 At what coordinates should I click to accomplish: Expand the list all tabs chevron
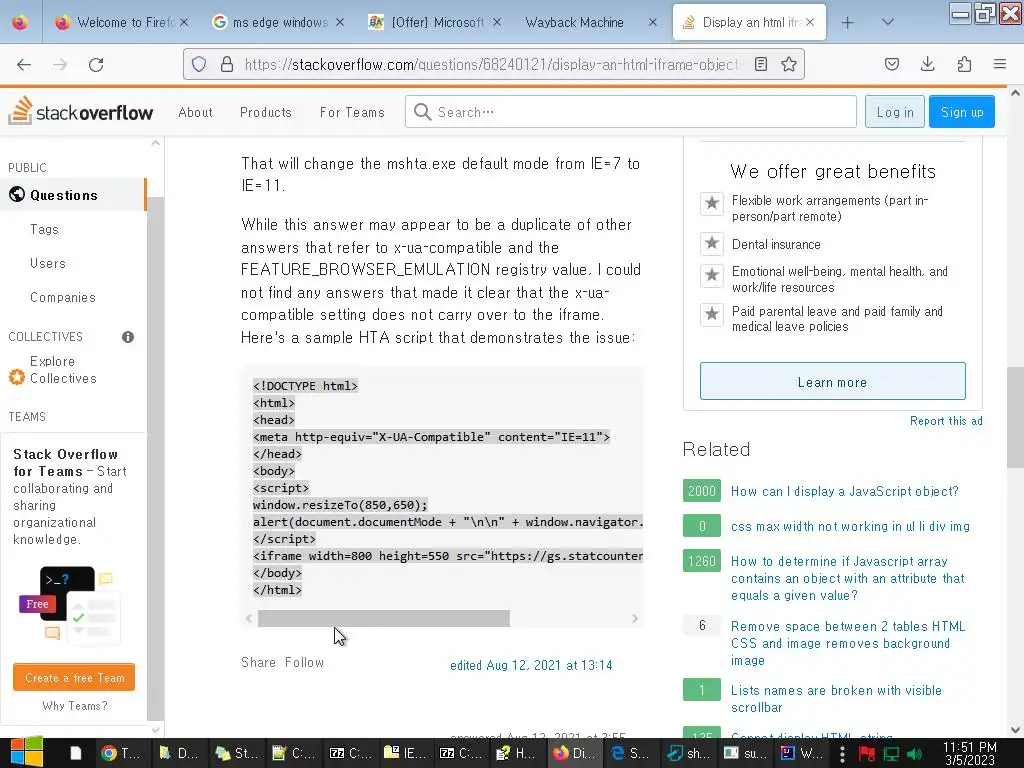[888, 22]
